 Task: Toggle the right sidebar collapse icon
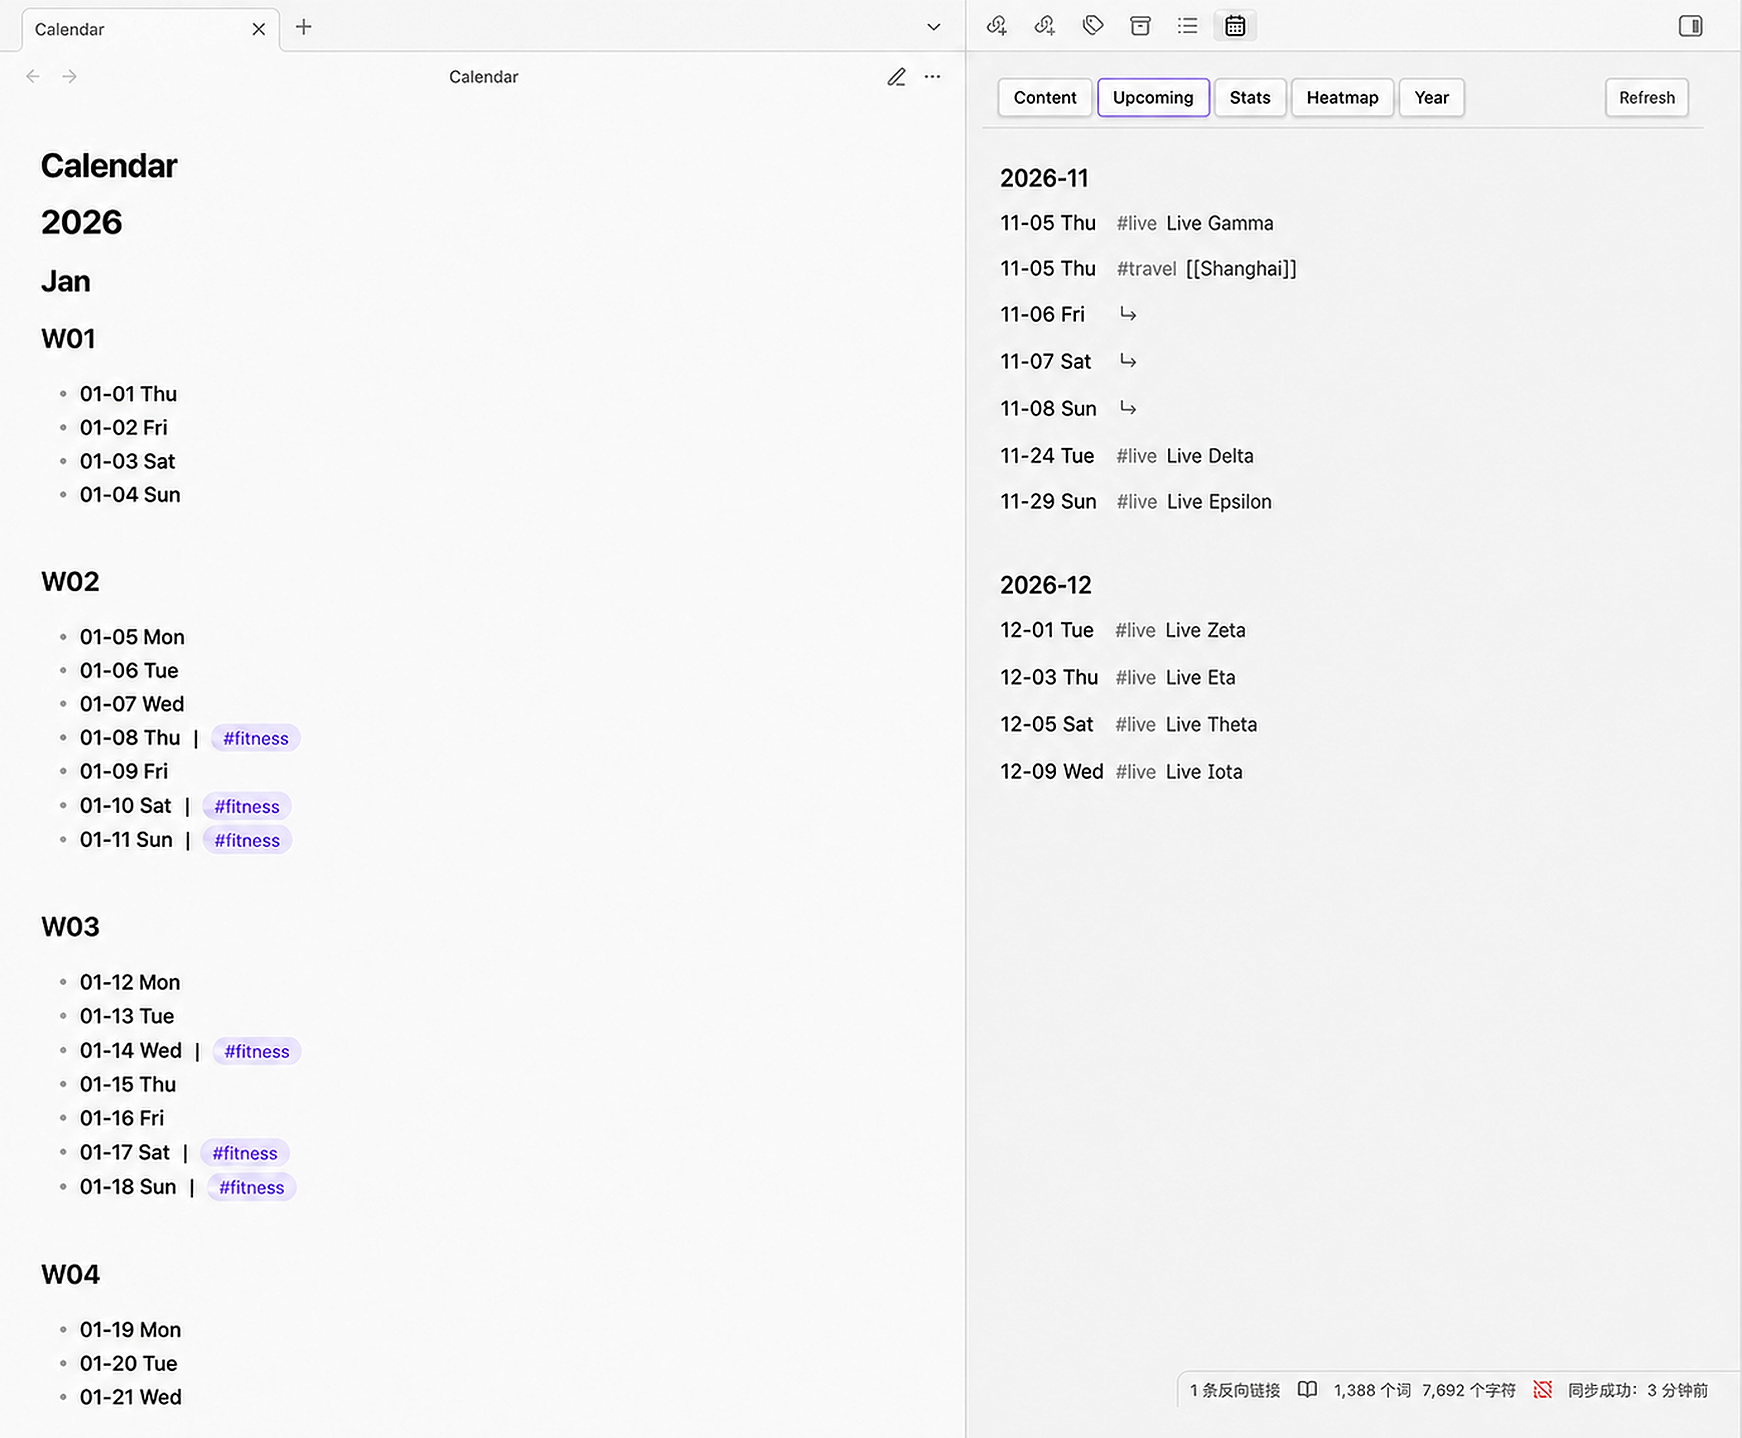click(x=1690, y=26)
